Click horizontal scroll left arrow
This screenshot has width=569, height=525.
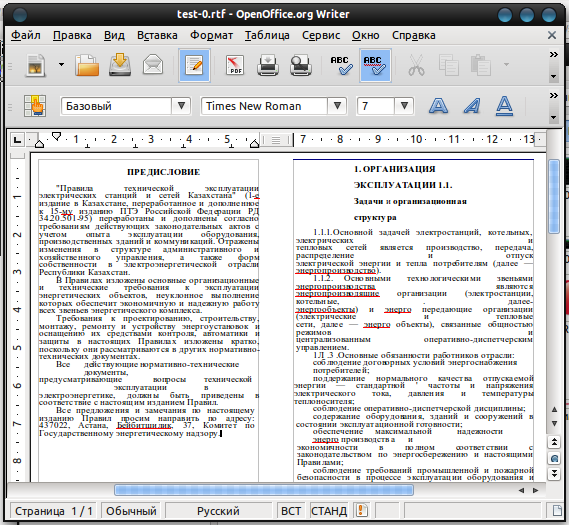click(521, 491)
